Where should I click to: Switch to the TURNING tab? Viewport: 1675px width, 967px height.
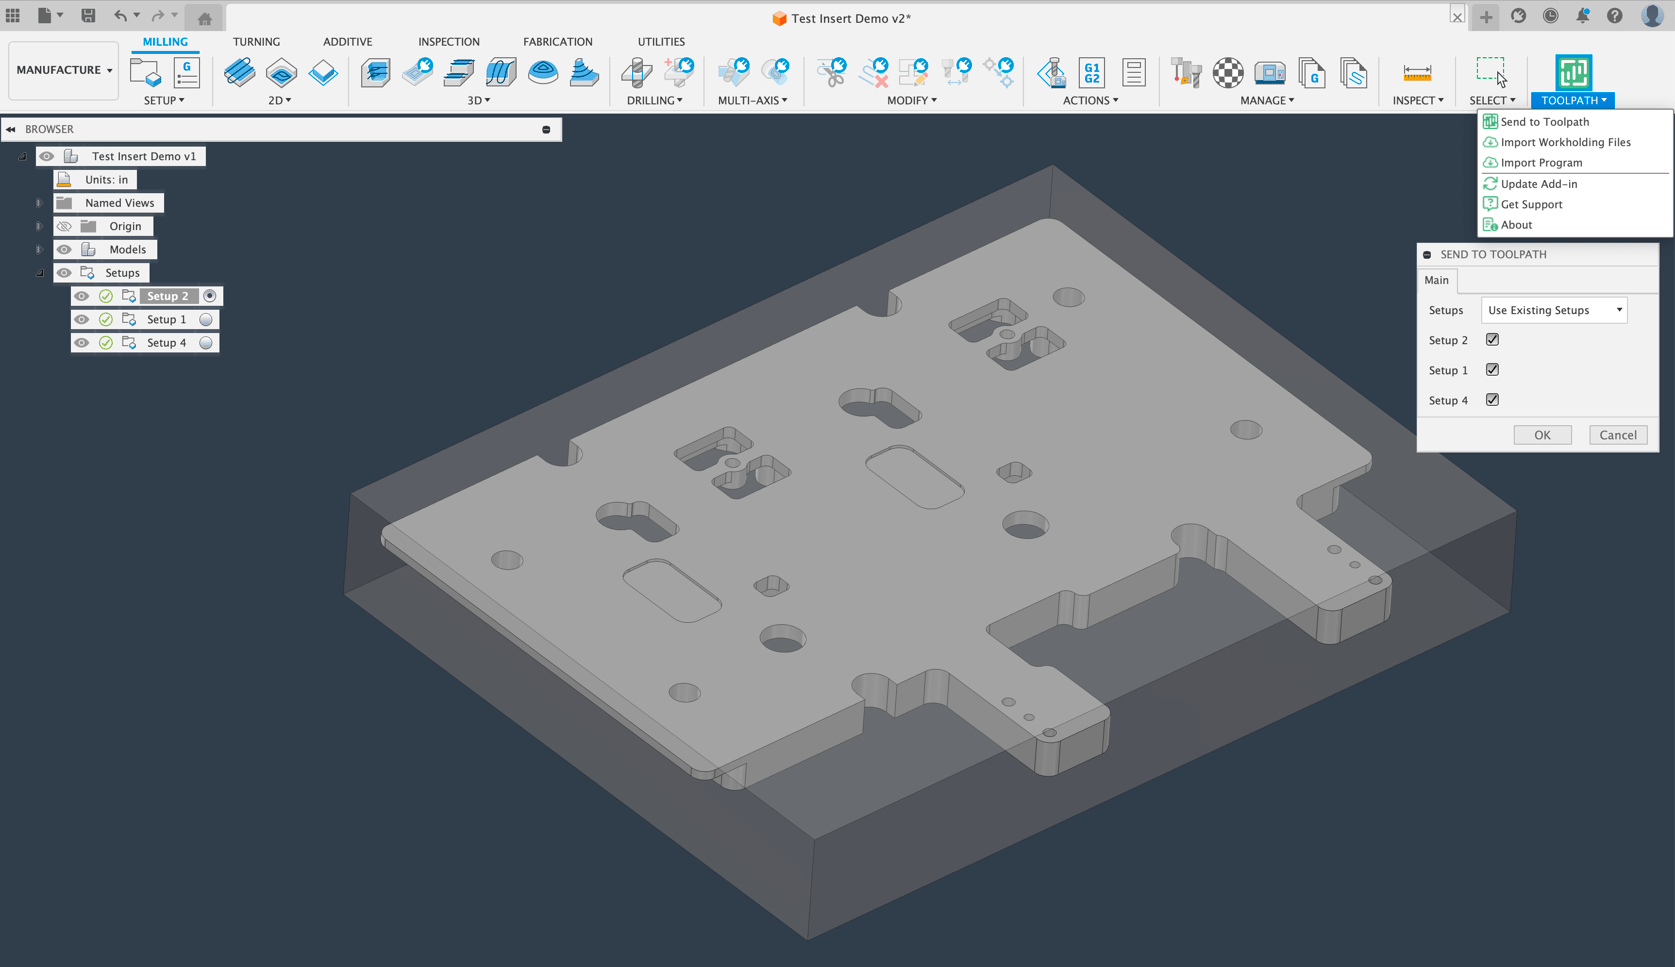(256, 42)
